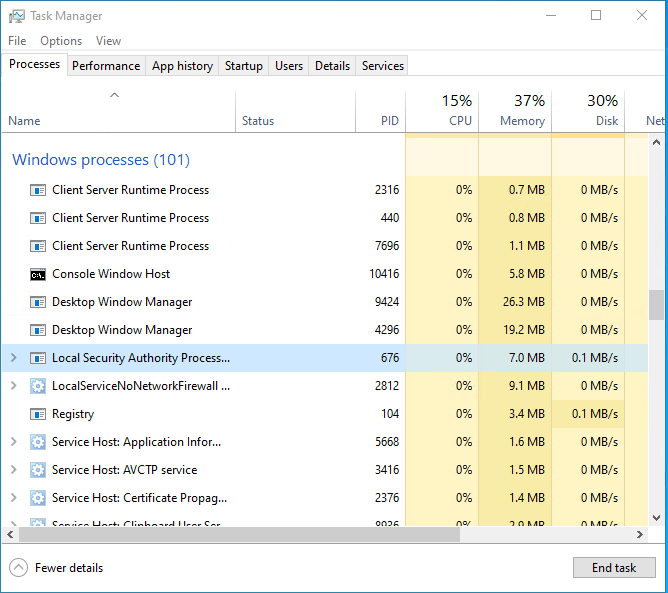The height and width of the screenshot is (593, 668).
Task: Click the Task Manager title bar icon
Action: 16,16
